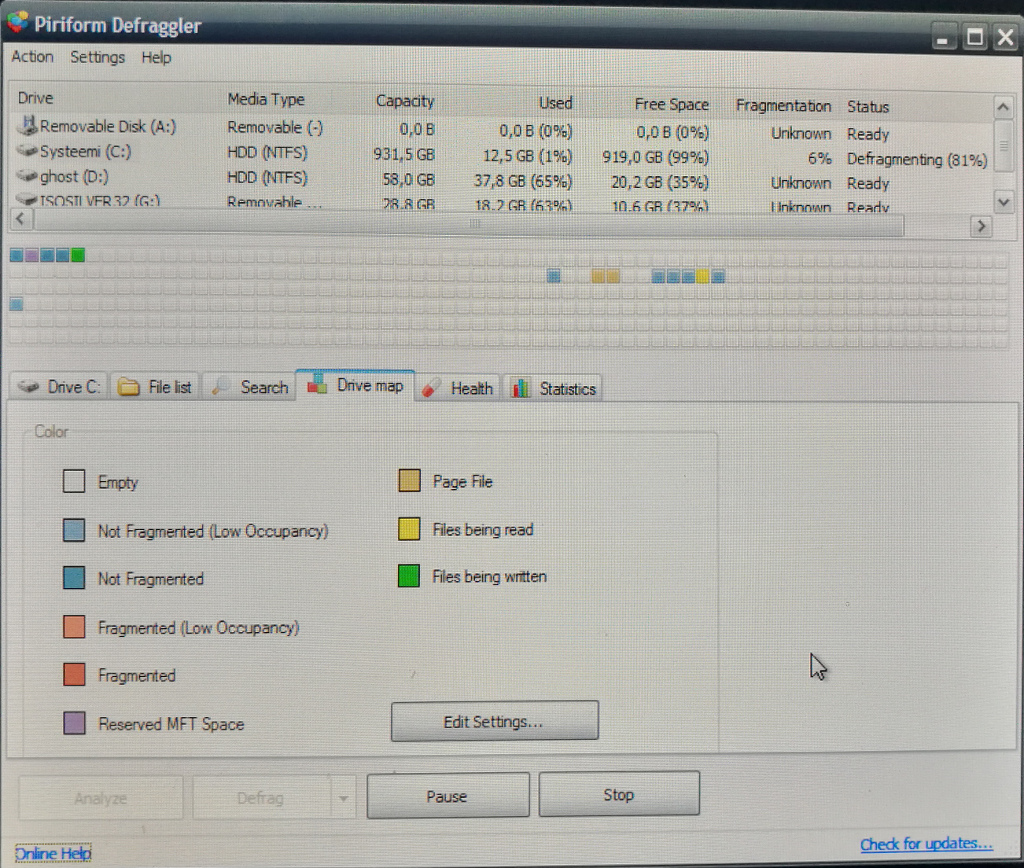
Task: Click the purple MFT block in drive map
Action: (x=31, y=255)
